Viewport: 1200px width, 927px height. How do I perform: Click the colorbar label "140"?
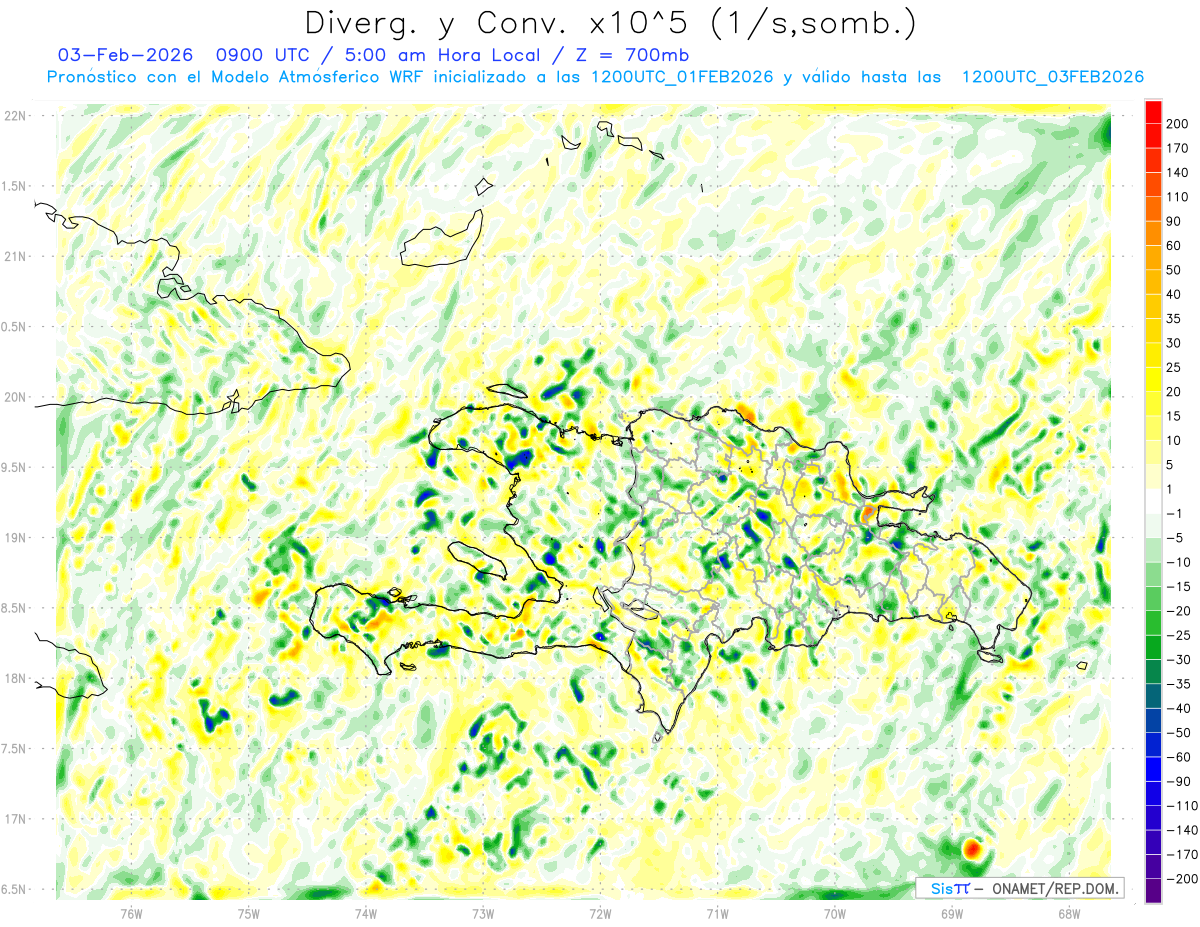(1177, 172)
